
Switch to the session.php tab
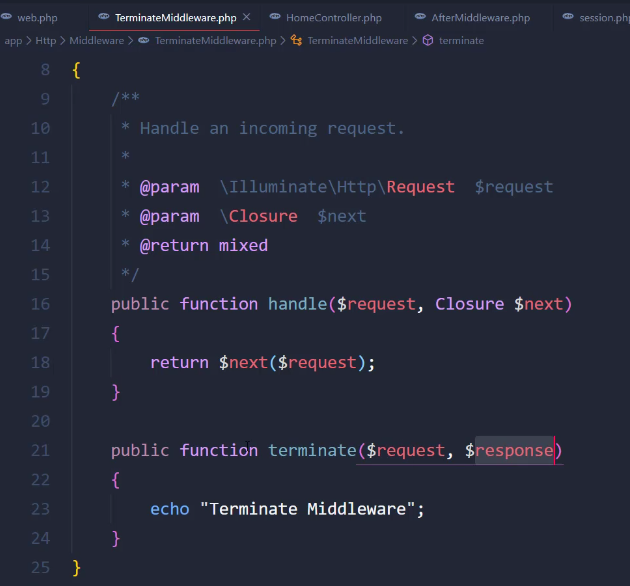pos(604,18)
